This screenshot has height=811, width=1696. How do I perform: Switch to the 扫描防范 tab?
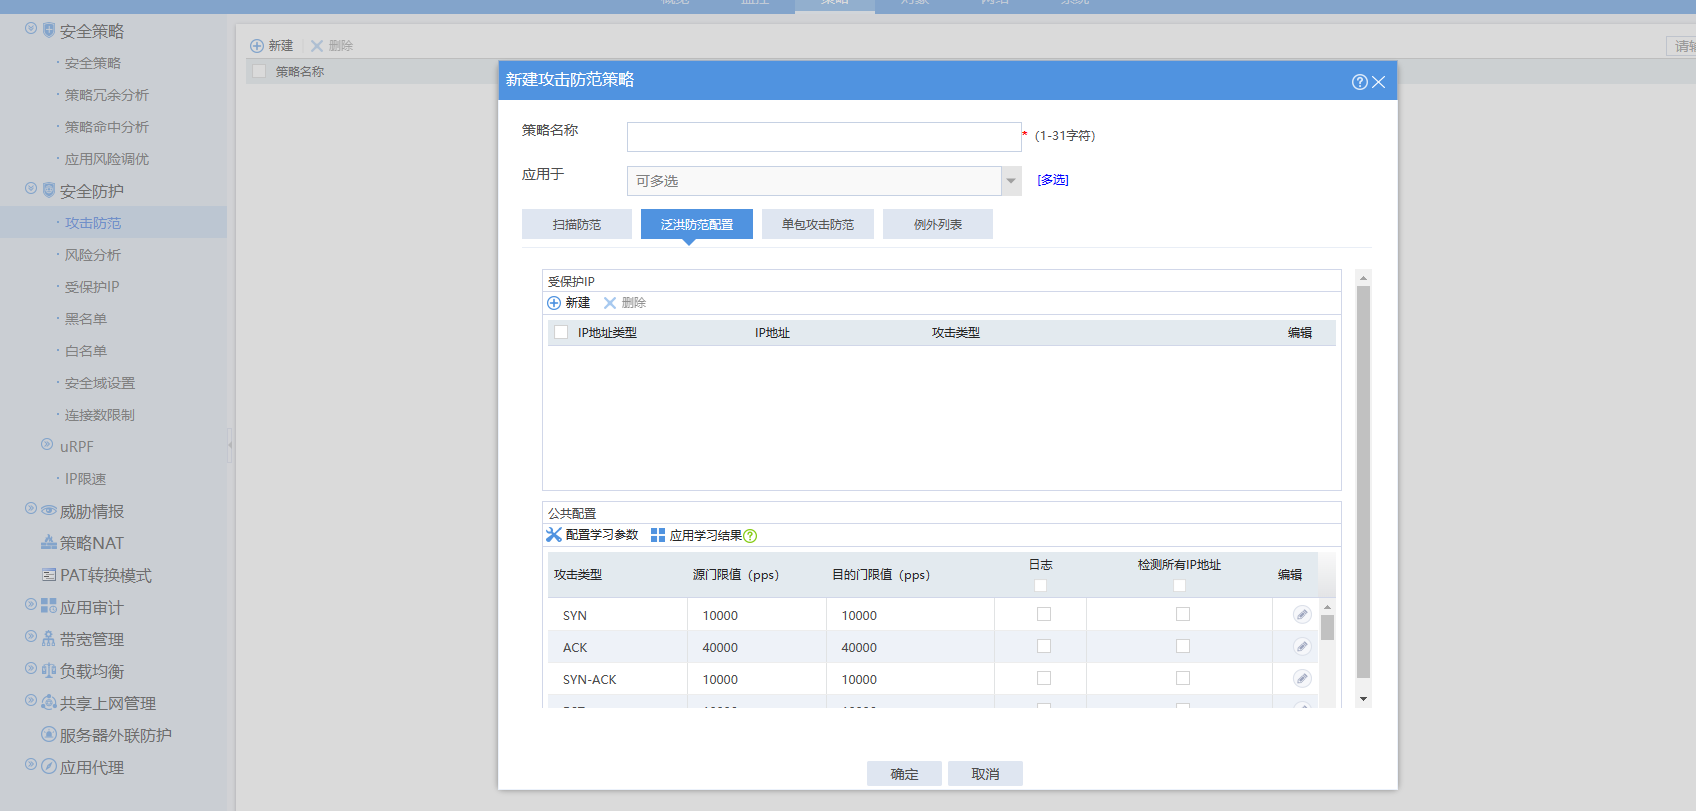577,224
